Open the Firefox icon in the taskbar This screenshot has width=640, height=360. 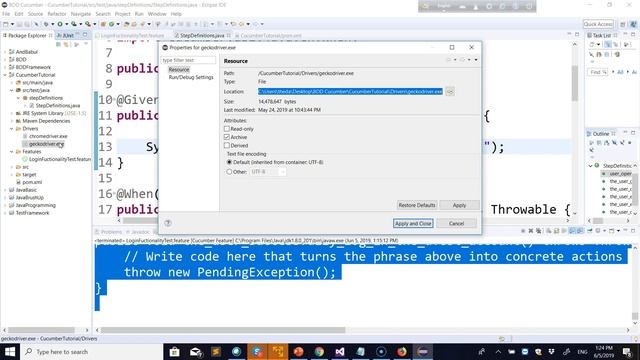[402, 351]
